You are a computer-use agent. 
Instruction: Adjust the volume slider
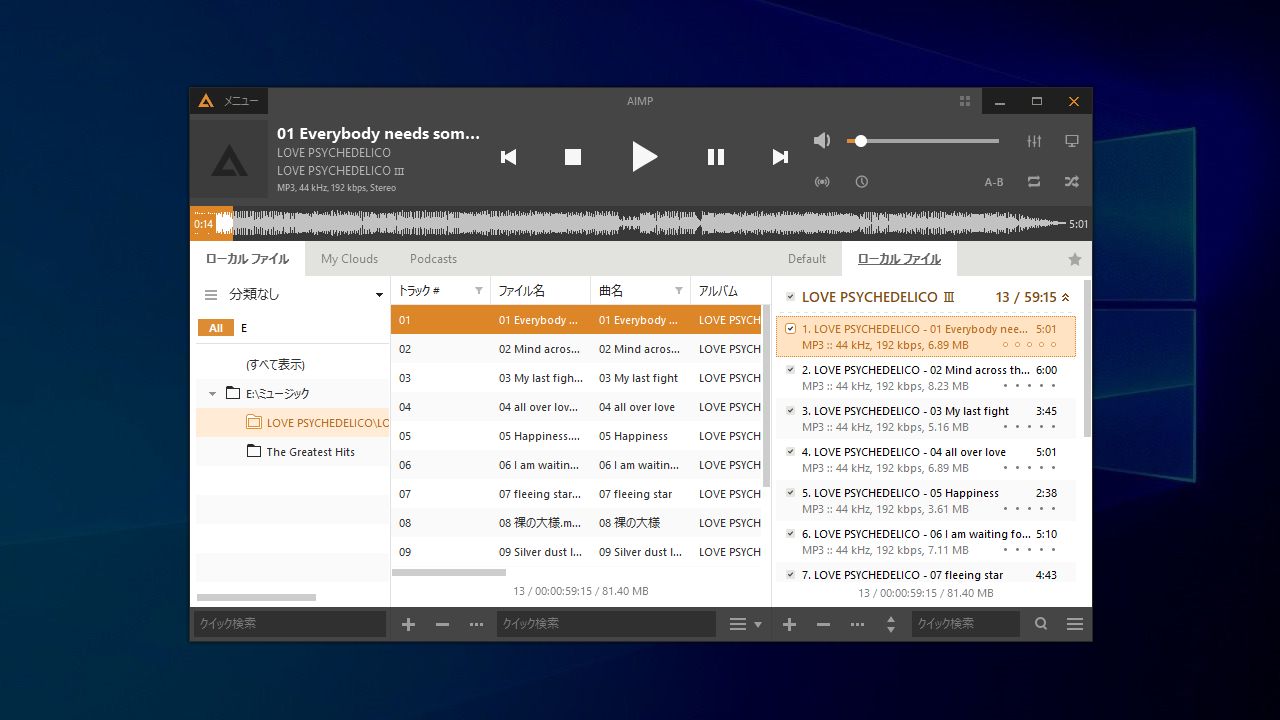pyautogui.click(x=922, y=141)
